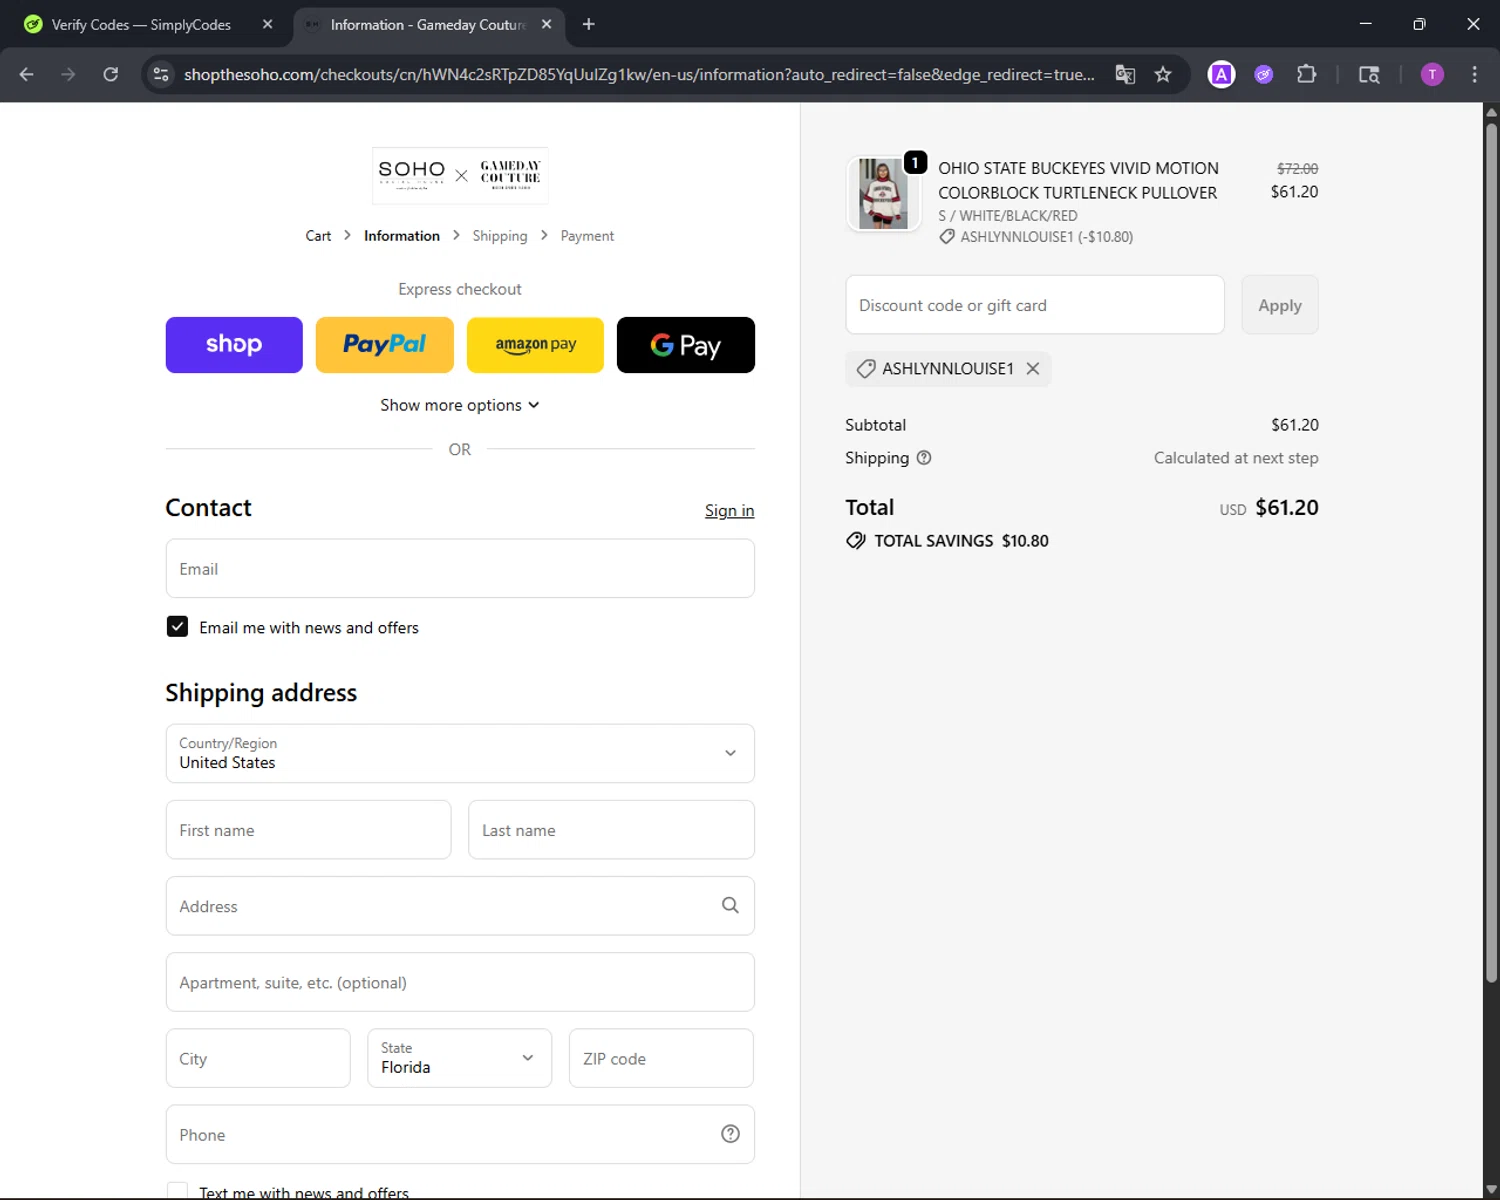Bookmark this page with the star icon
This screenshot has width=1500, height=1200.
(x=1163, y=74)
